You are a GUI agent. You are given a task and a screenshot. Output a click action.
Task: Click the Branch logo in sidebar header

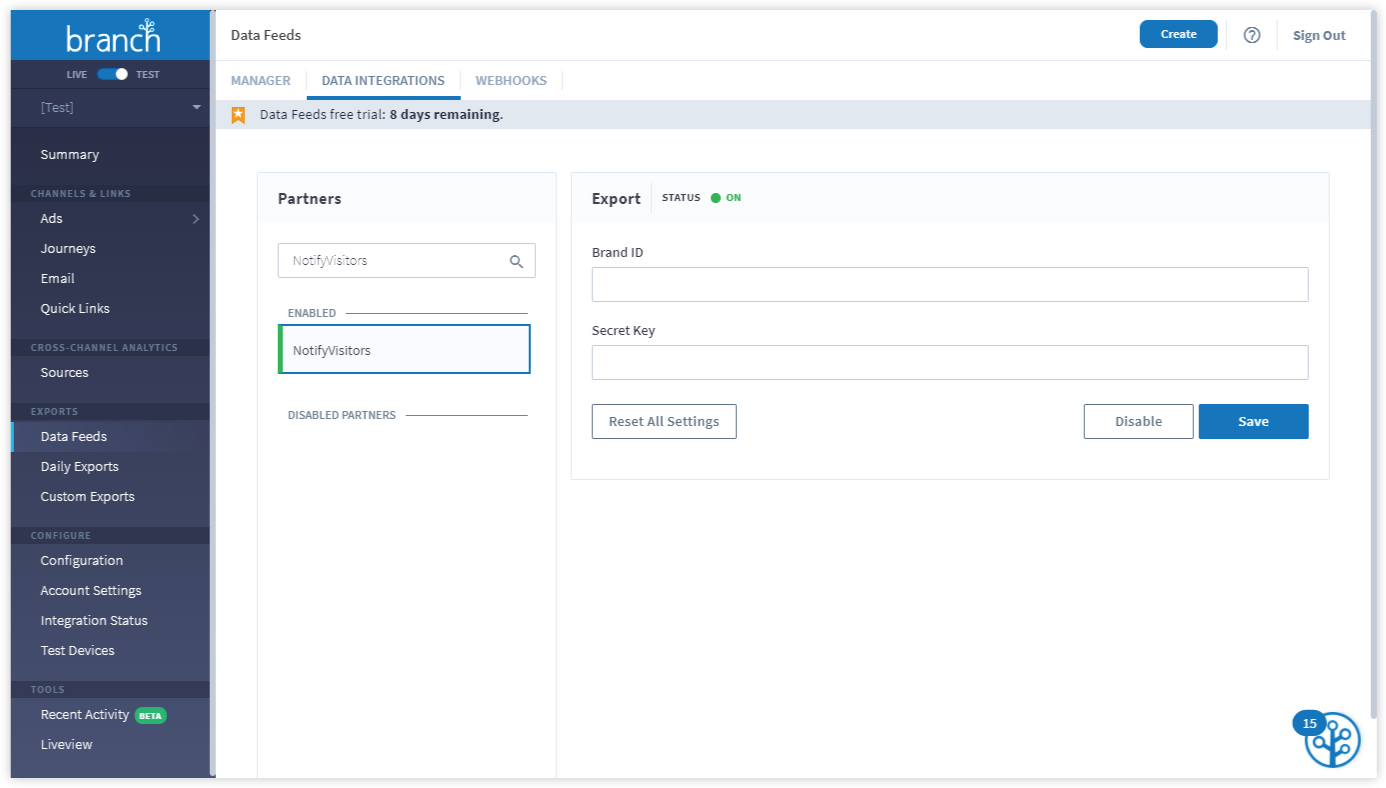pyautogui.click(x=112, y=36)
